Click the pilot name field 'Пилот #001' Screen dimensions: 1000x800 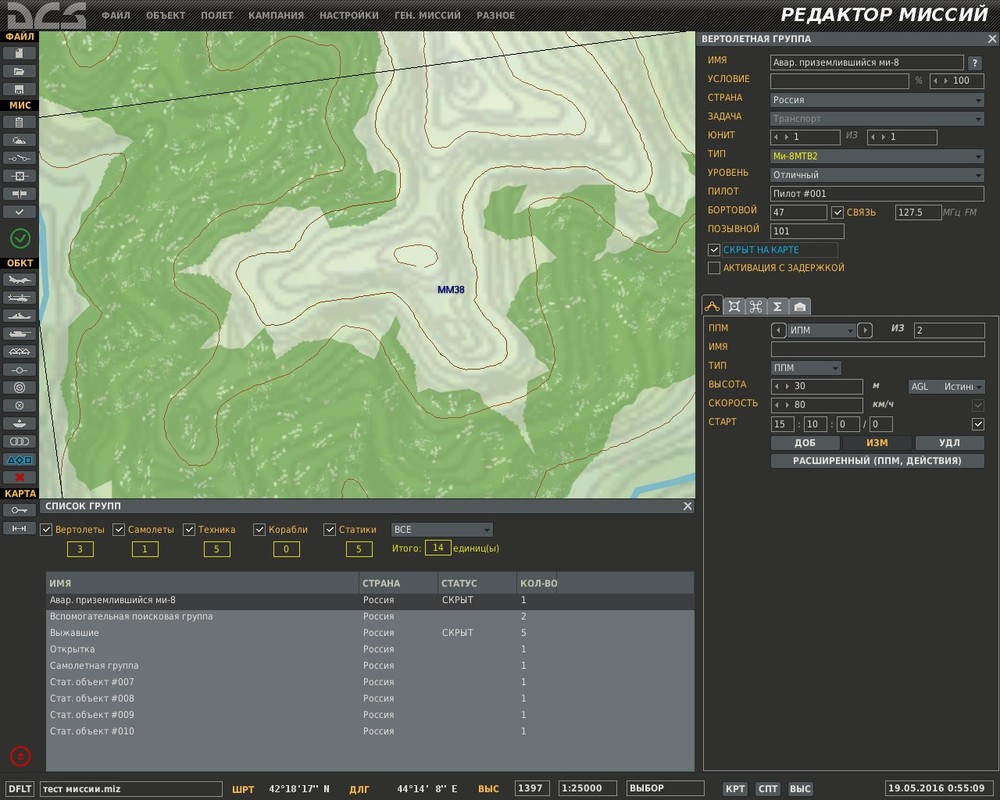click(877, 193)
